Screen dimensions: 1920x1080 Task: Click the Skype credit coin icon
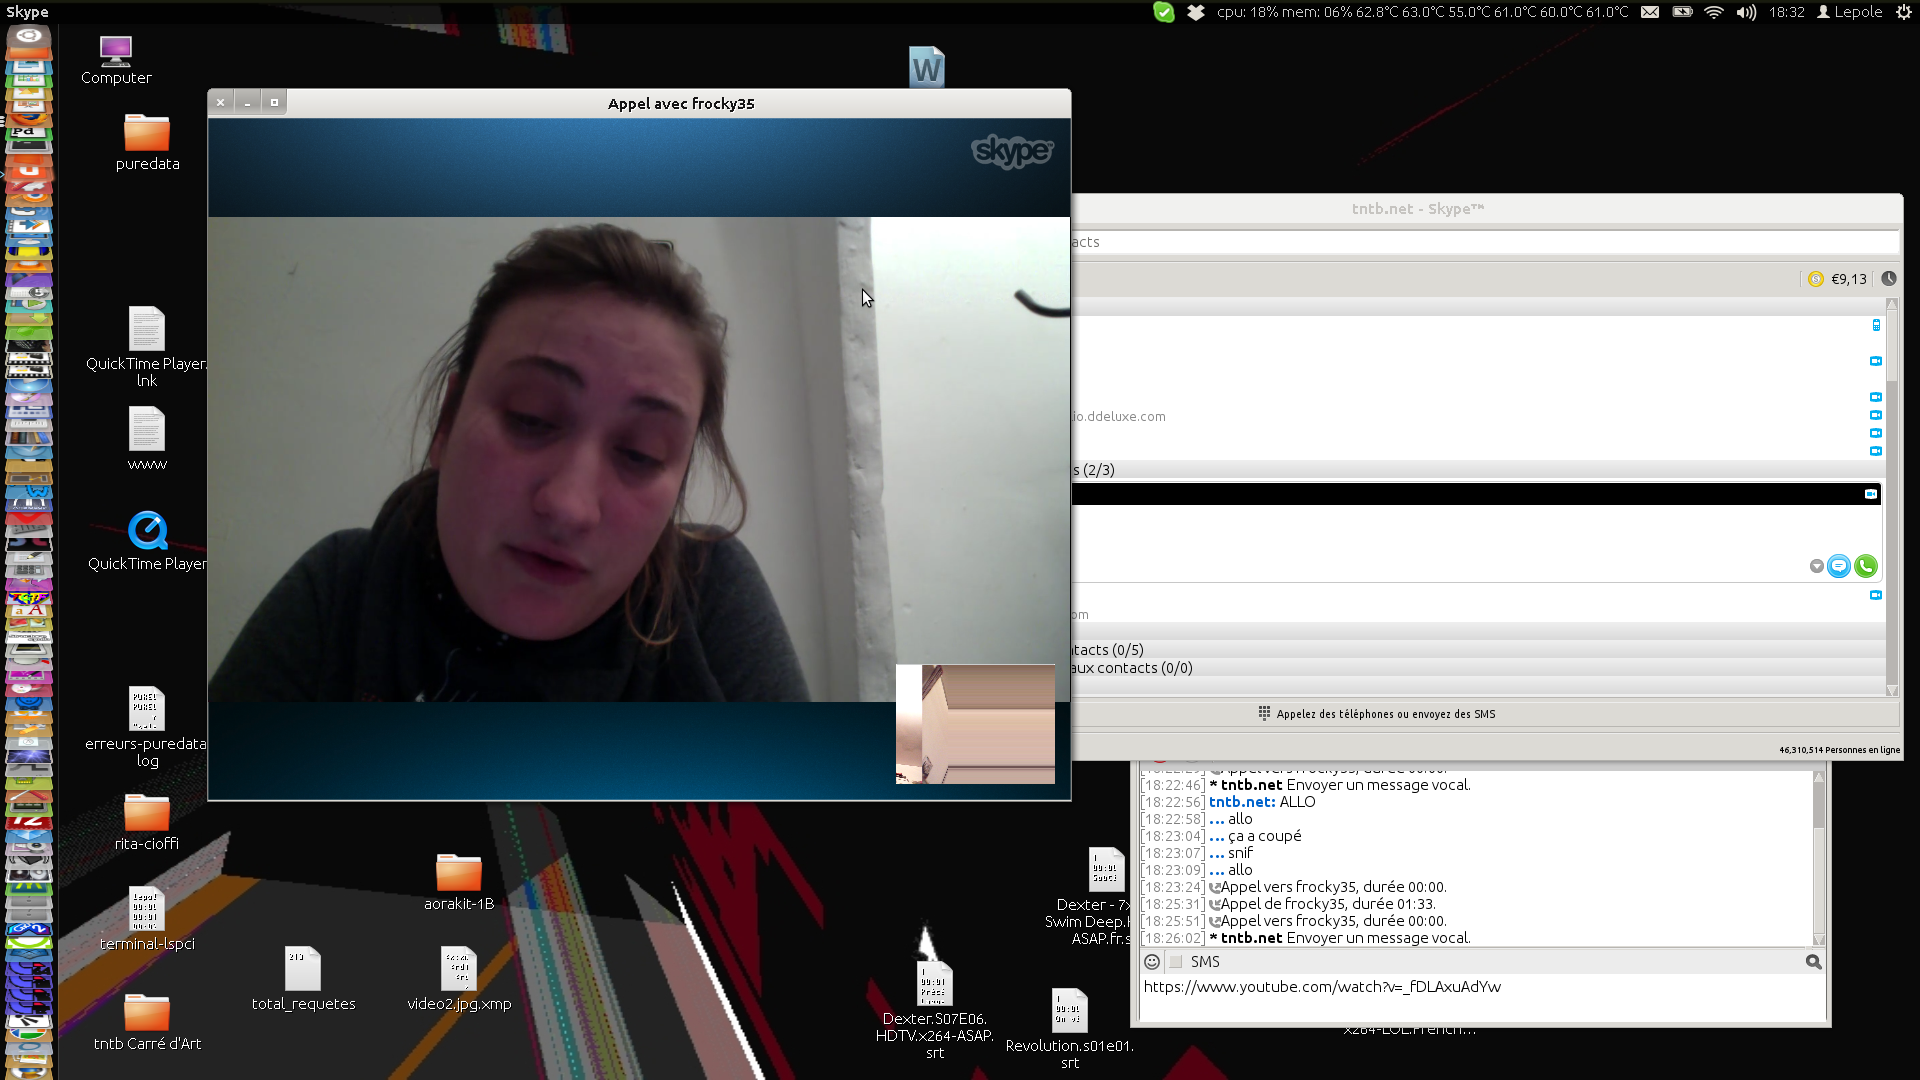[x=1816, y=279]
